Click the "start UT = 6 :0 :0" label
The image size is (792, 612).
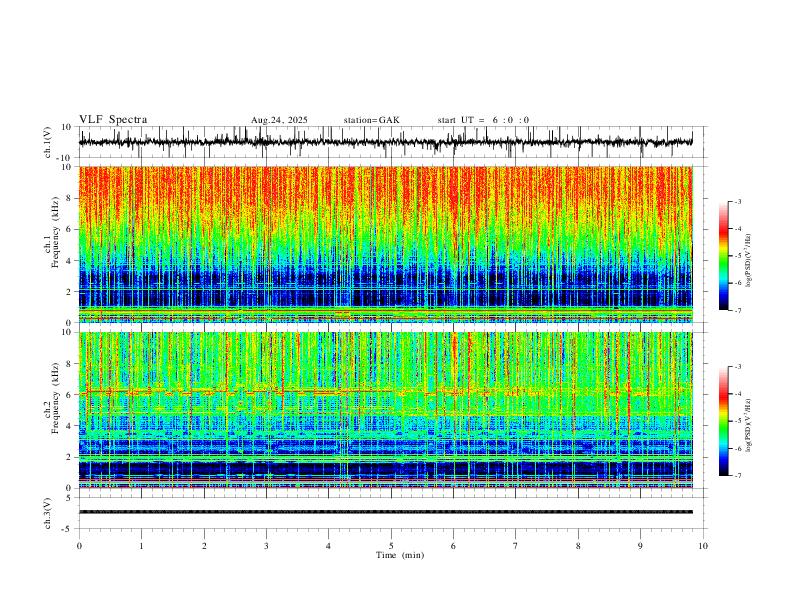point(483,120)
